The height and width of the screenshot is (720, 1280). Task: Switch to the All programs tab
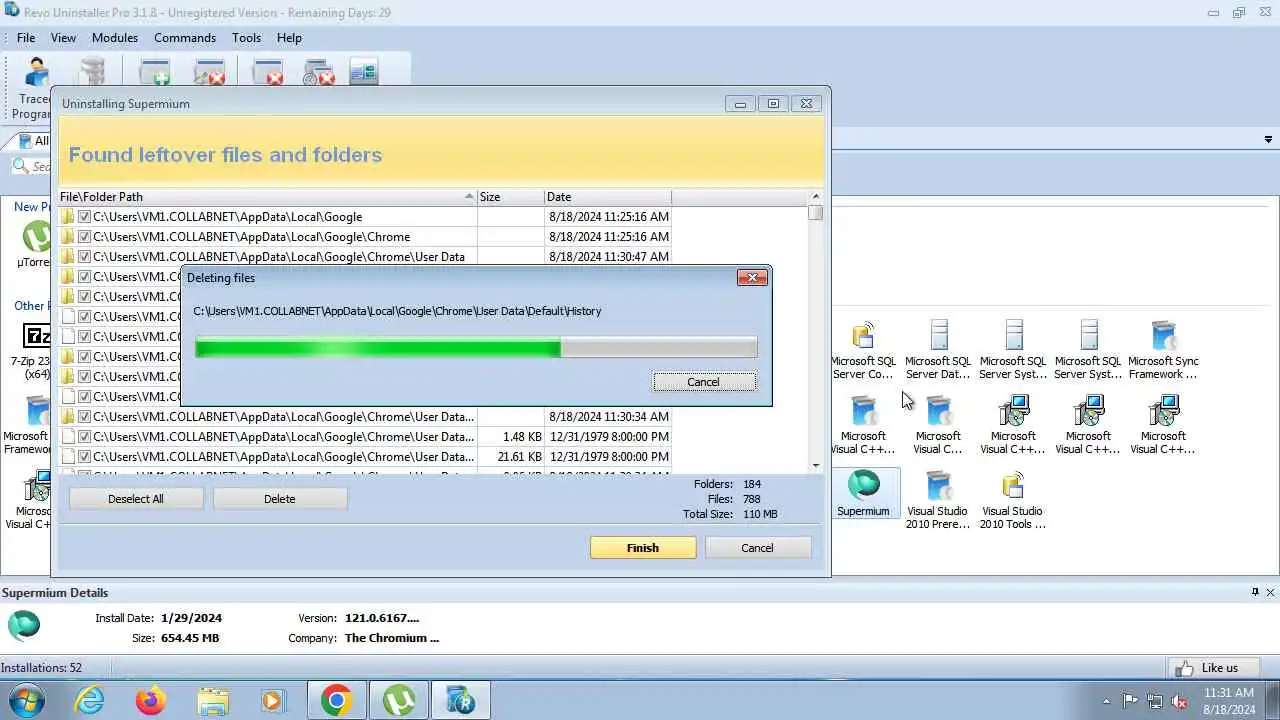[x=34, y=141]
